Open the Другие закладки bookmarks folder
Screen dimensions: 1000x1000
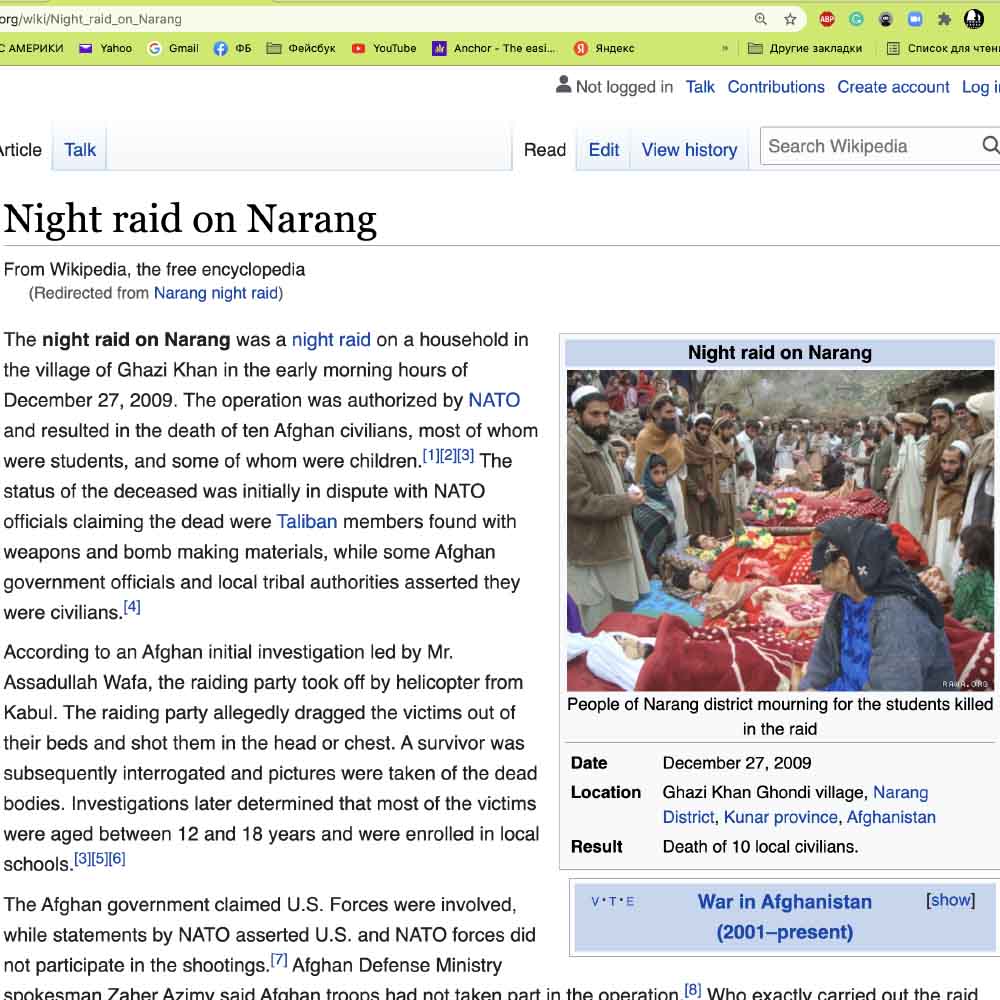point(805,48)
